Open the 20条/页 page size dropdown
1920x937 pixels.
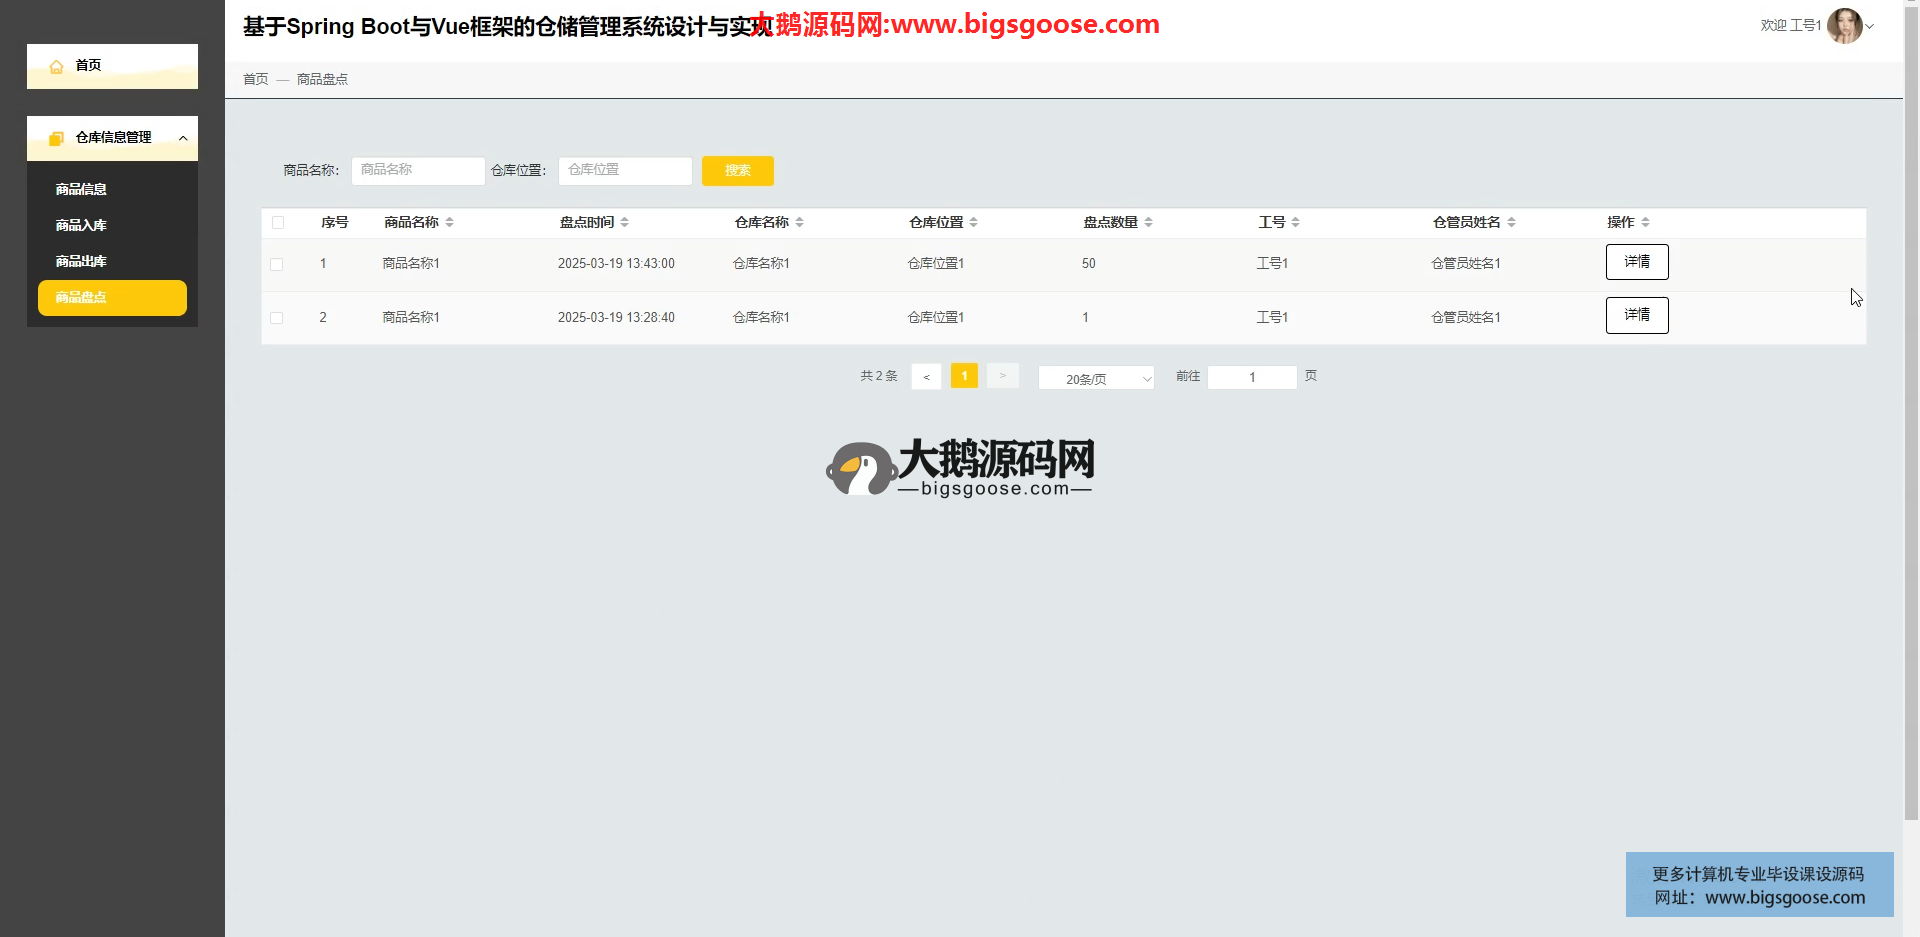[x=1095, y=378]
